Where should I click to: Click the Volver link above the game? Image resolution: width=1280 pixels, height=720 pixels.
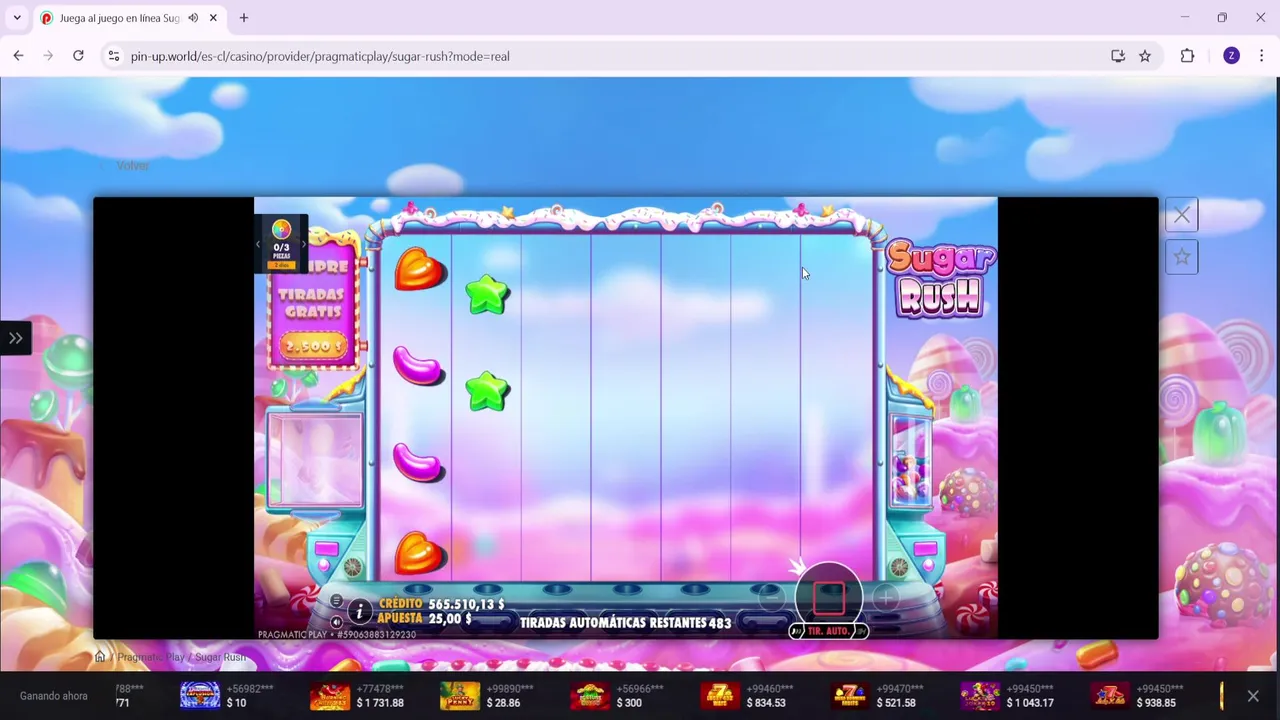(132, 166)
